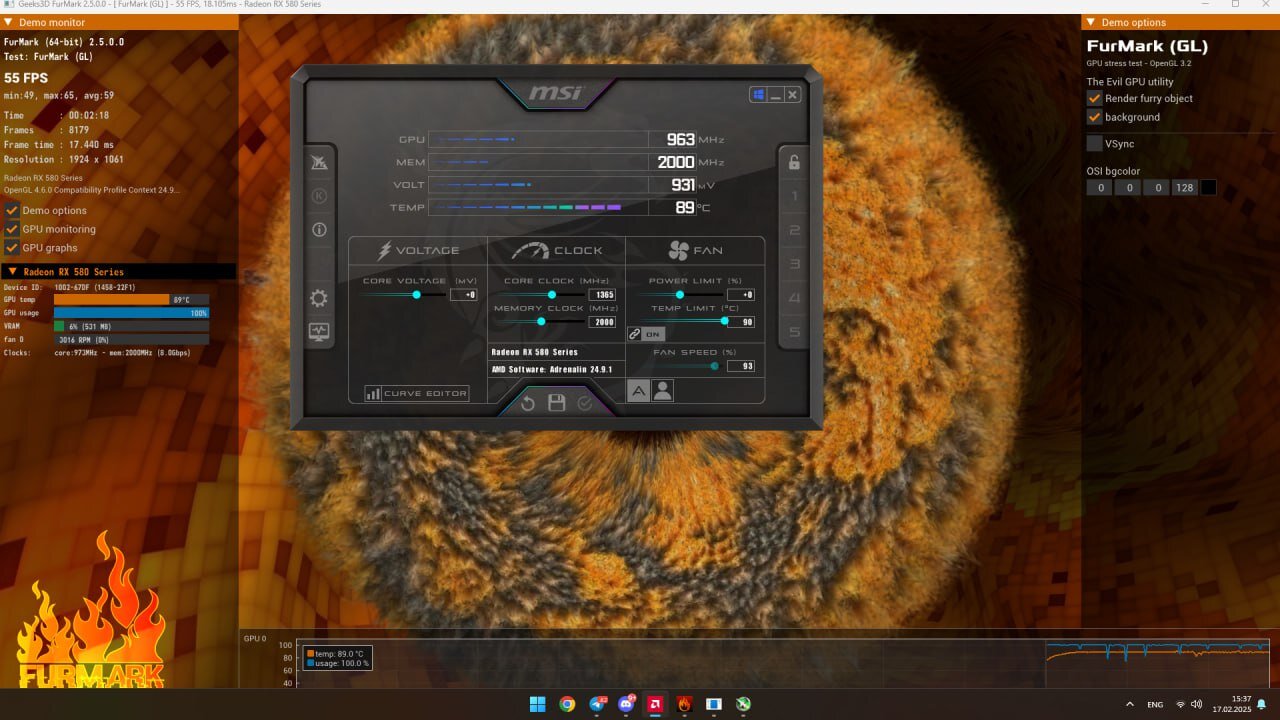The image size is (1280, 720).
Task: Click the first OSI bgcolor value field
Action: (1100, 187)
